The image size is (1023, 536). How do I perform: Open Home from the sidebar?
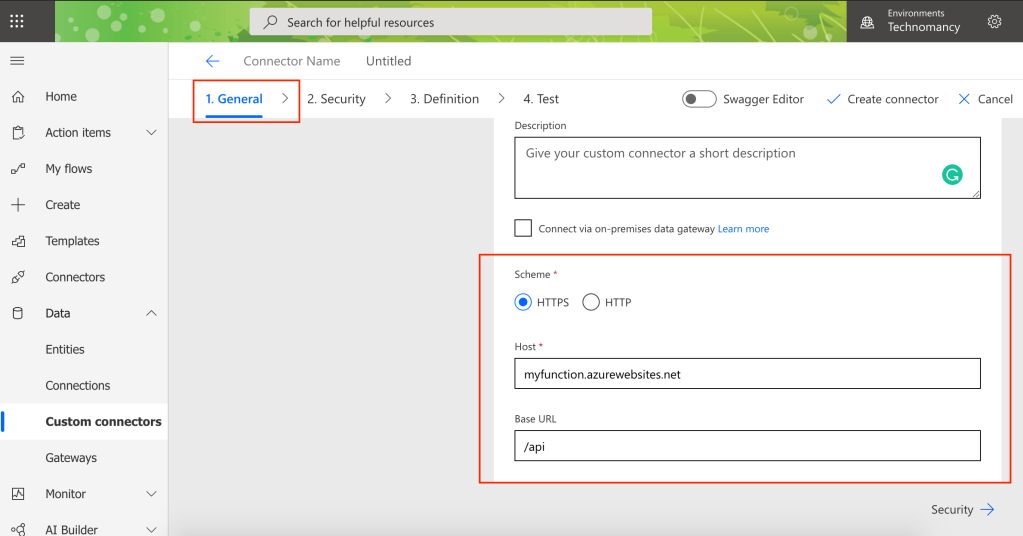(61, 97)
